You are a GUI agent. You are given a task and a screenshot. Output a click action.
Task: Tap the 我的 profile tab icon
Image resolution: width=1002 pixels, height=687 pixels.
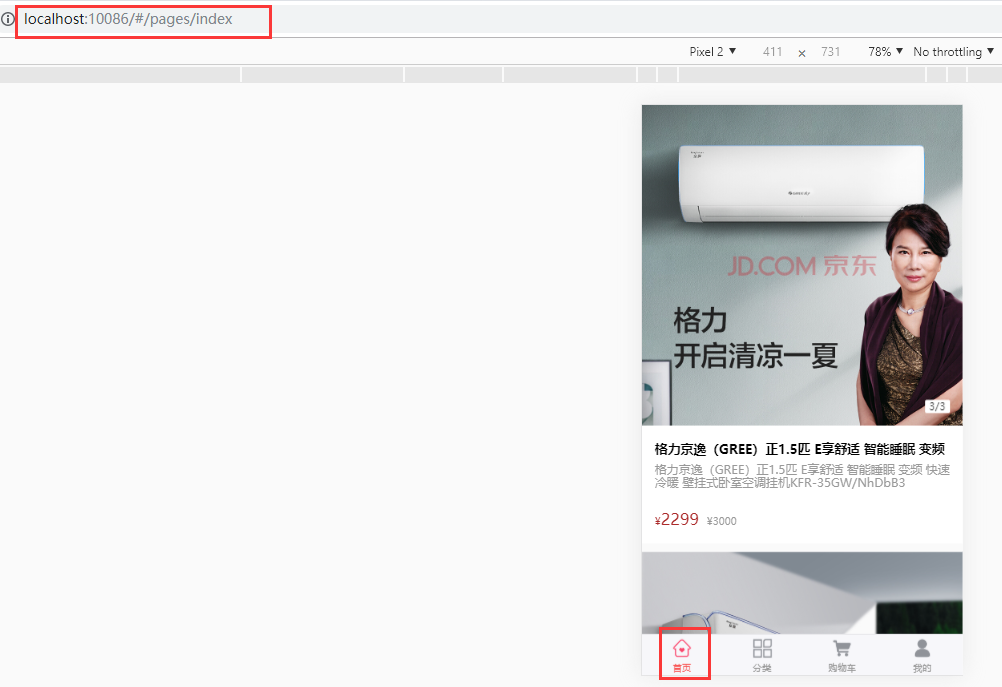point(922,649)
